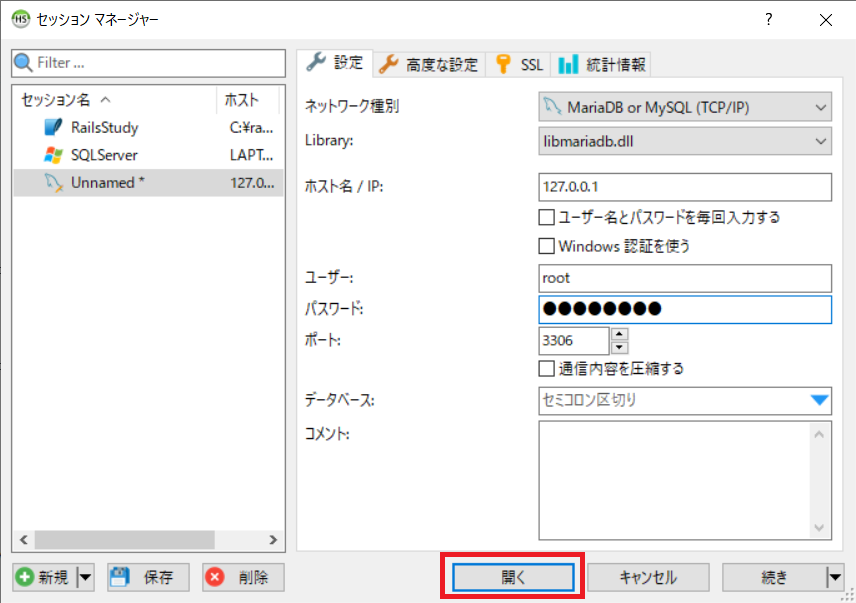Switch to the 高度な設定 tab

tap(429, 65)
